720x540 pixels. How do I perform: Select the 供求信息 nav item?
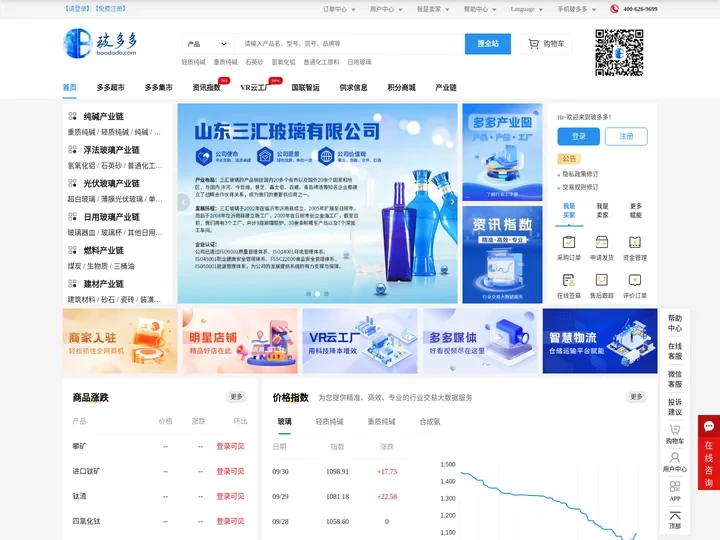tap(353, 87)
